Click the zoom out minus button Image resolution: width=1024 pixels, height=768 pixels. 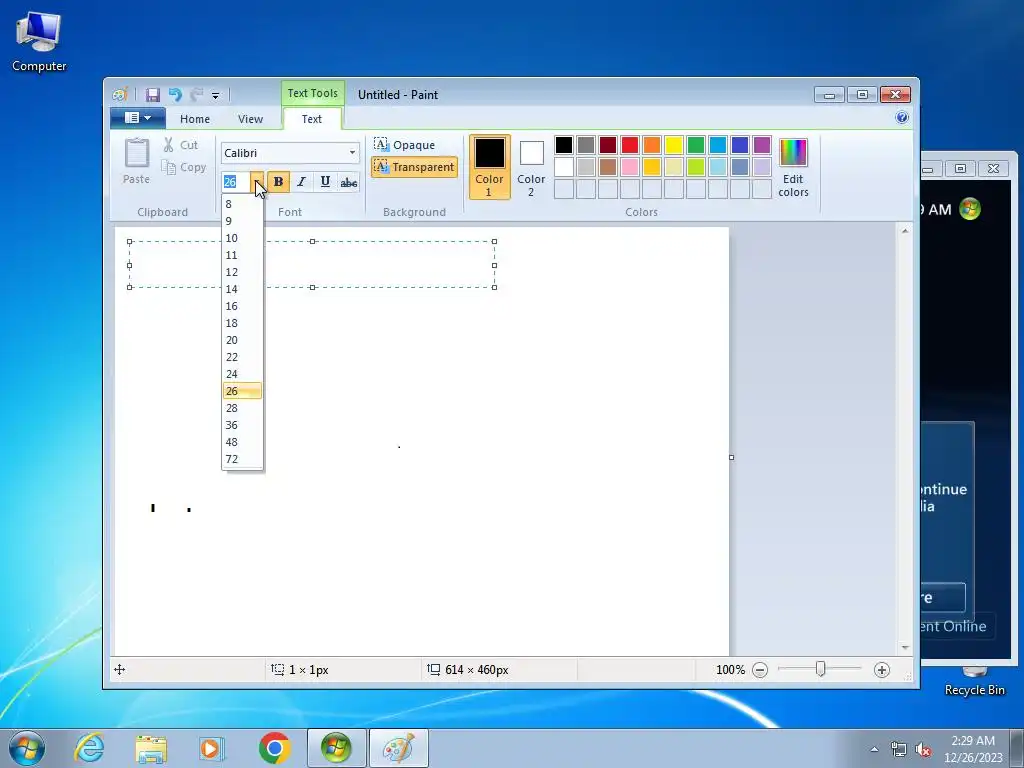coord(760,669)
